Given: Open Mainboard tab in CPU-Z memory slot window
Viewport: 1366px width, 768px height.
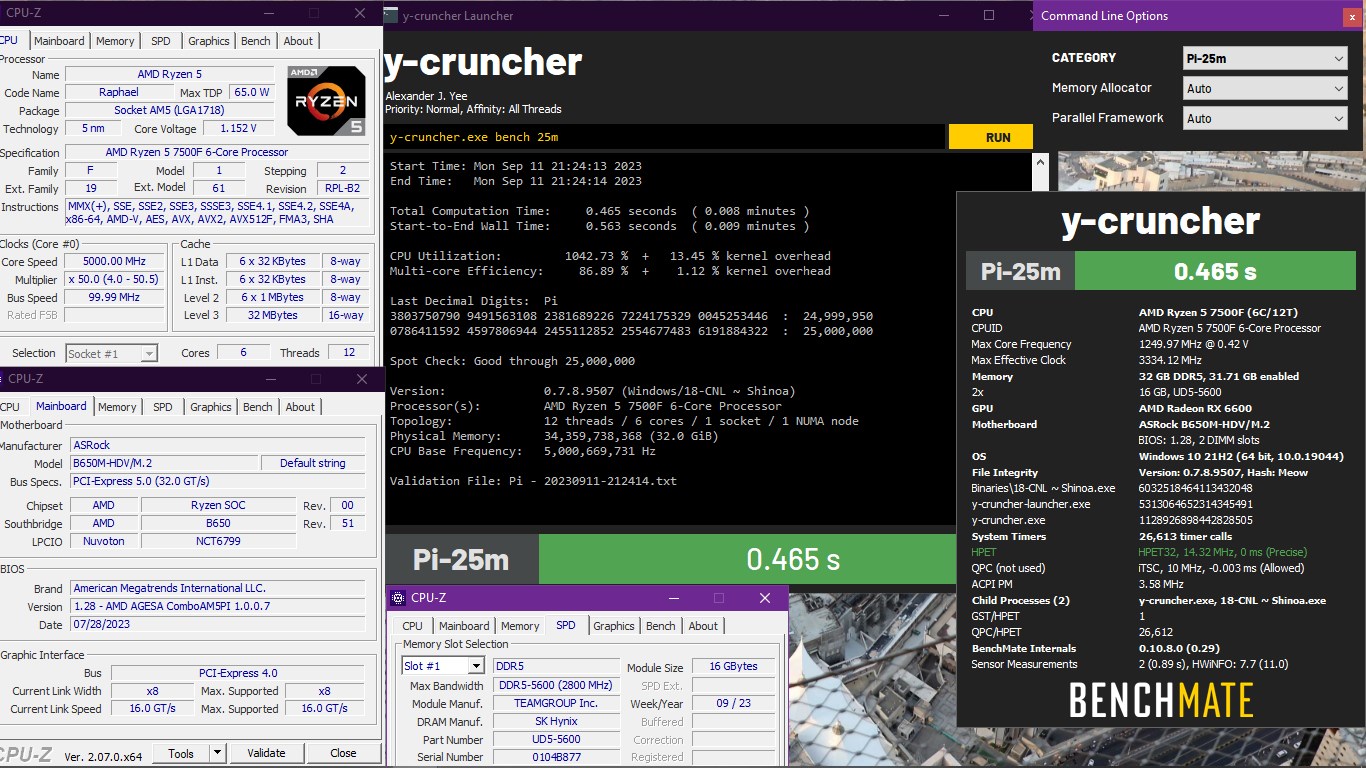Looking at the screenshot, I should click(465, 626).
